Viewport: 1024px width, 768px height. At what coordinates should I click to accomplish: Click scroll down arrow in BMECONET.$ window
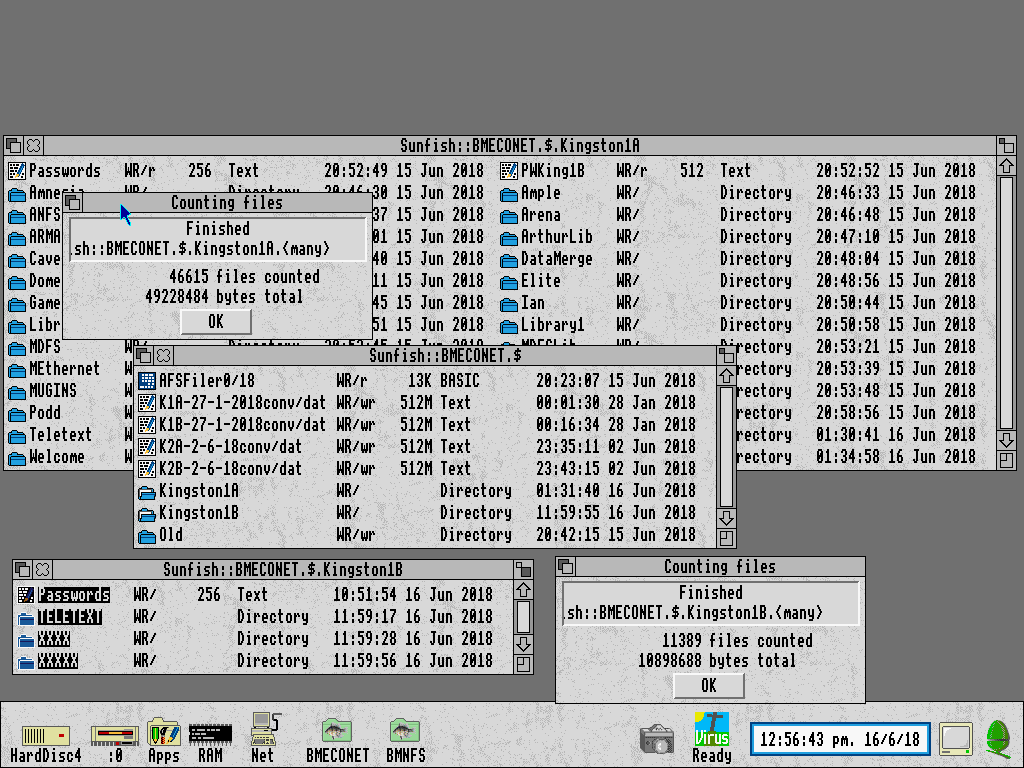(726, 519)
